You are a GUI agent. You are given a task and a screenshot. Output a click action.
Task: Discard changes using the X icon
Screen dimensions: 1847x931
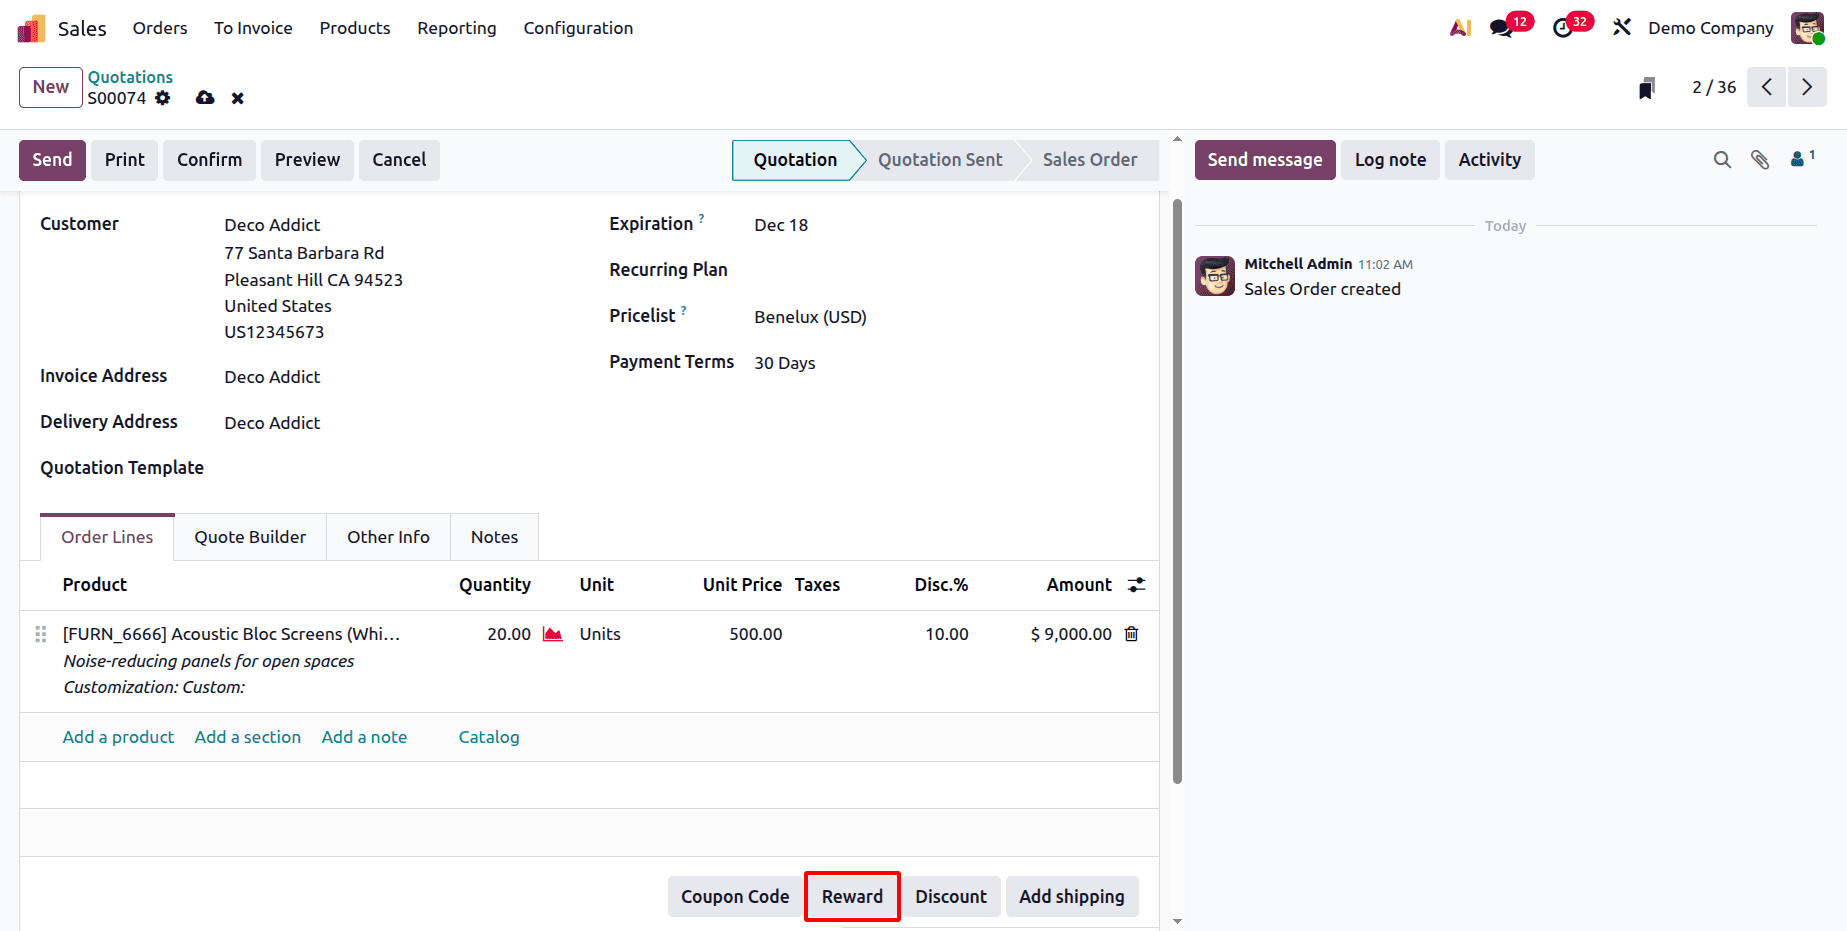pos(237,98)
